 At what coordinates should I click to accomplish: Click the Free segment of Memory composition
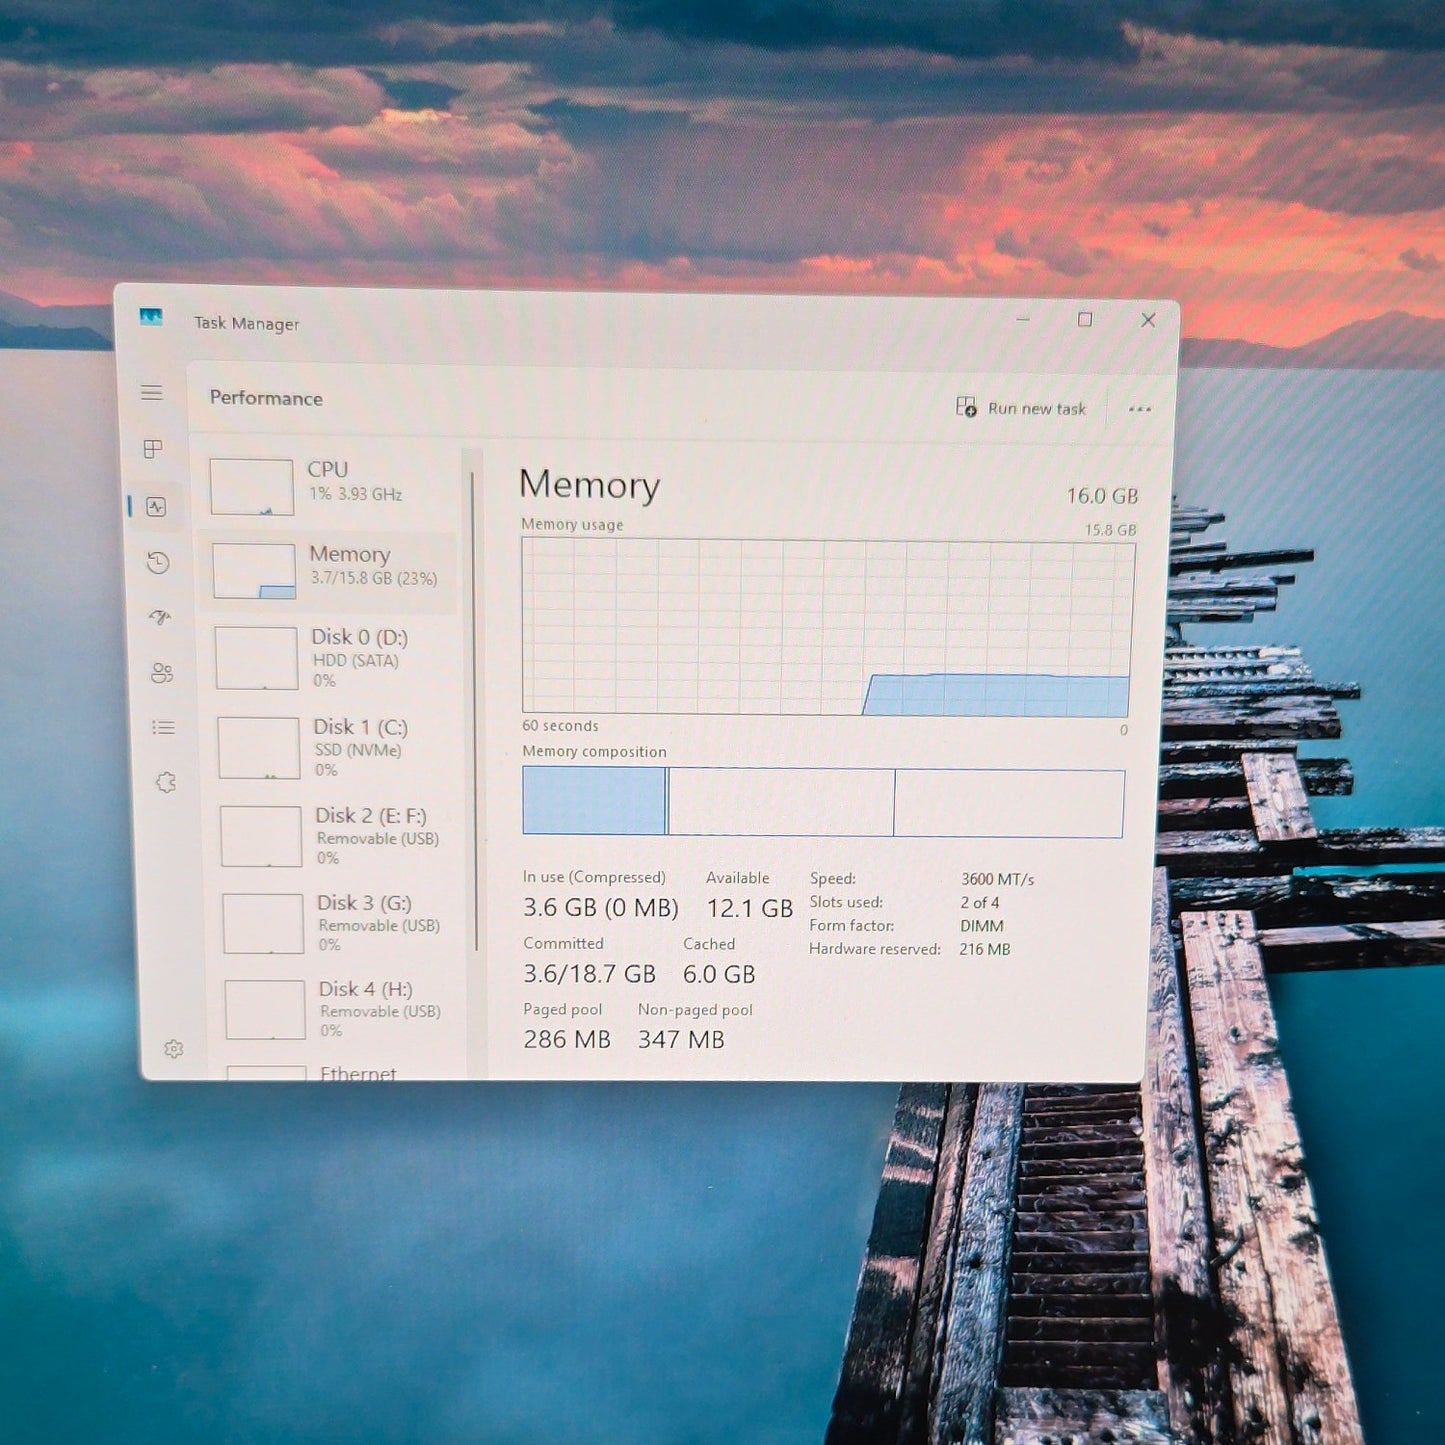click(x=1009, y=803)
